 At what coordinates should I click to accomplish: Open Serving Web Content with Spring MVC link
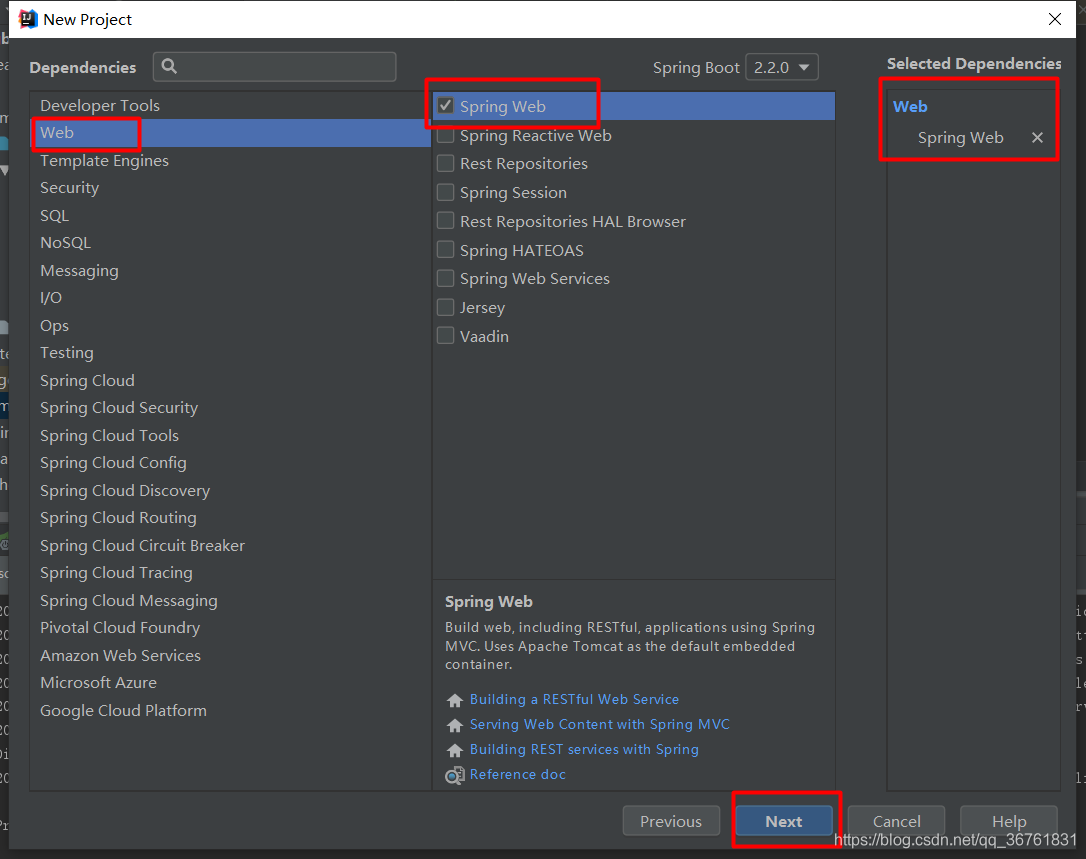point(600,724)
